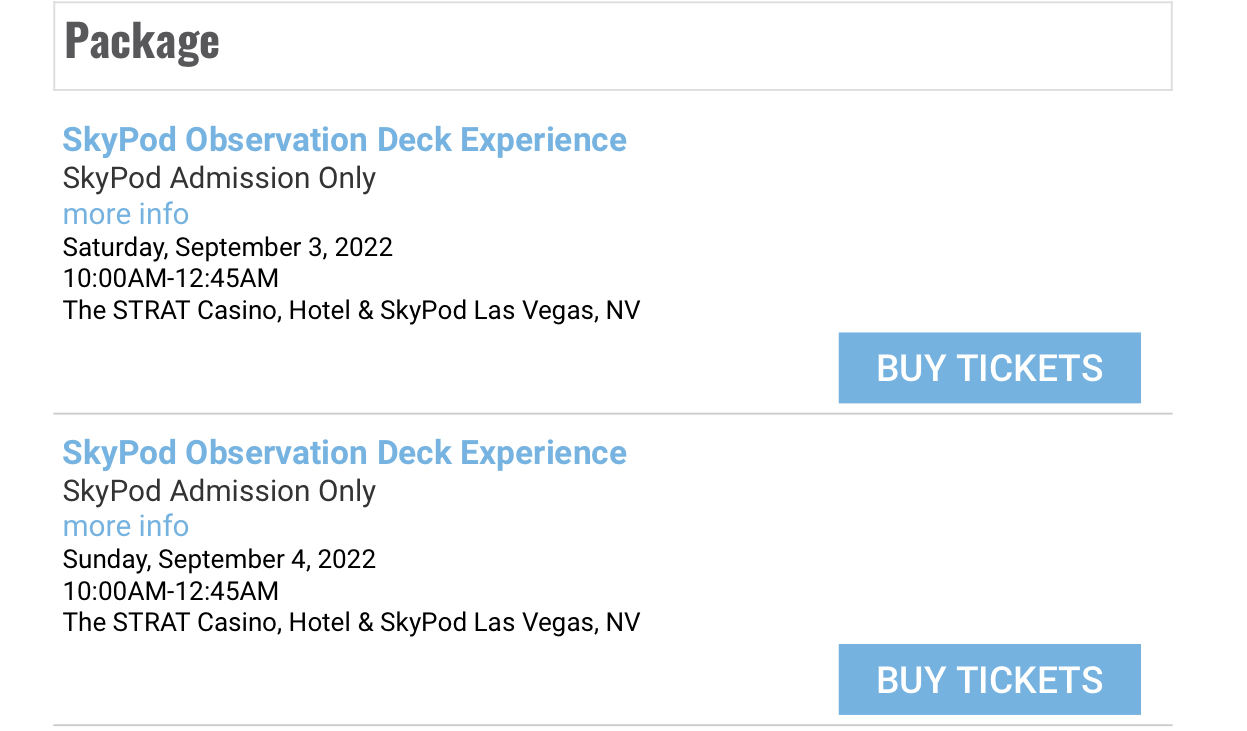Image resolution: width=1247 pixels, height=731 pixels.
Task: Click the Saturday listing's 10:00AM-12:45AM time
Action: coord(170,278)
